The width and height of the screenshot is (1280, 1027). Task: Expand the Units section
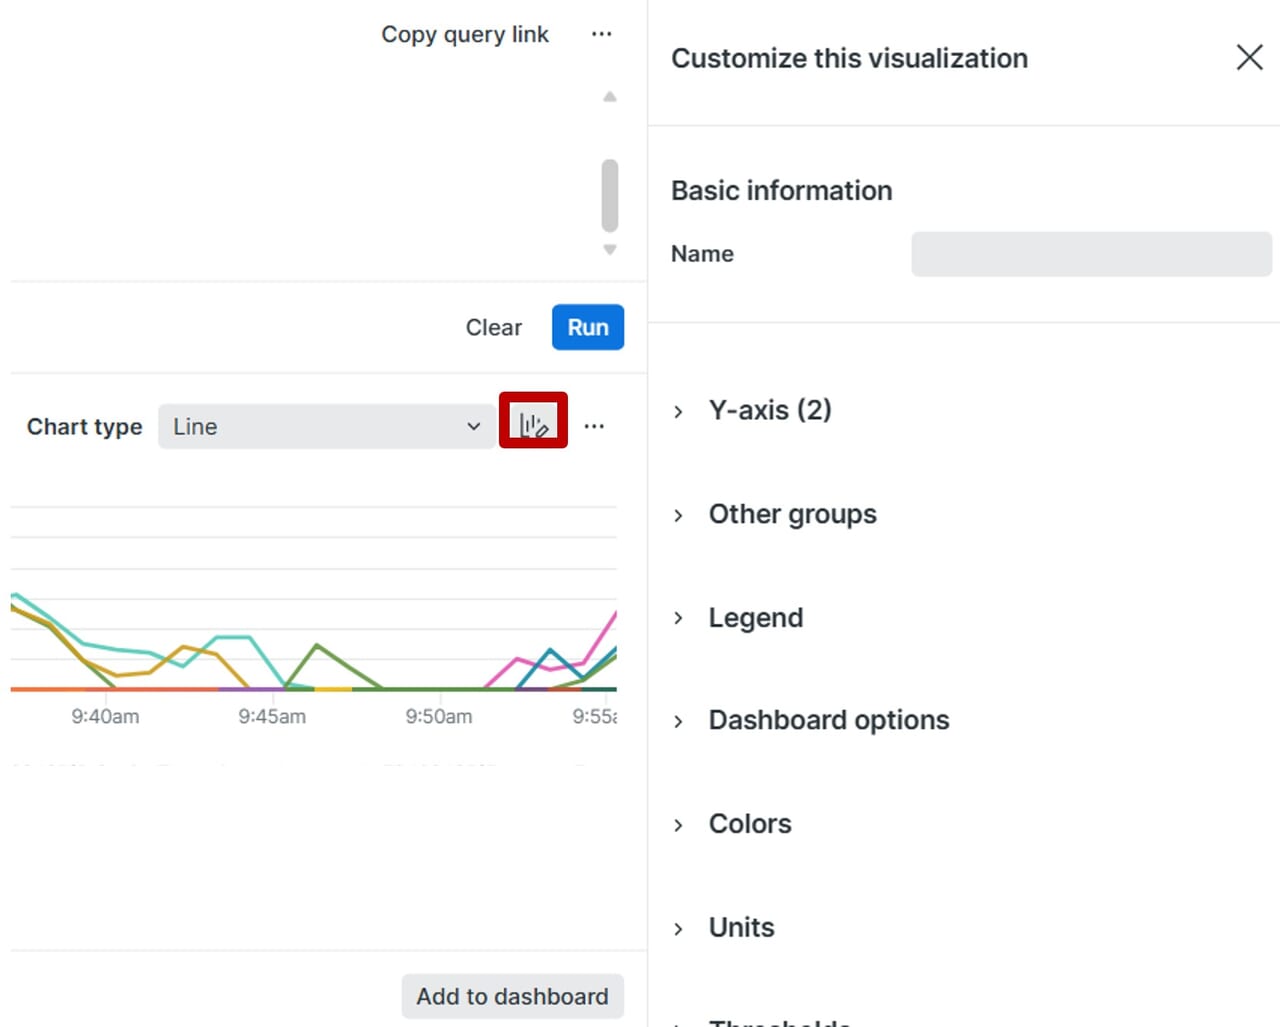[x=741, y=927]
